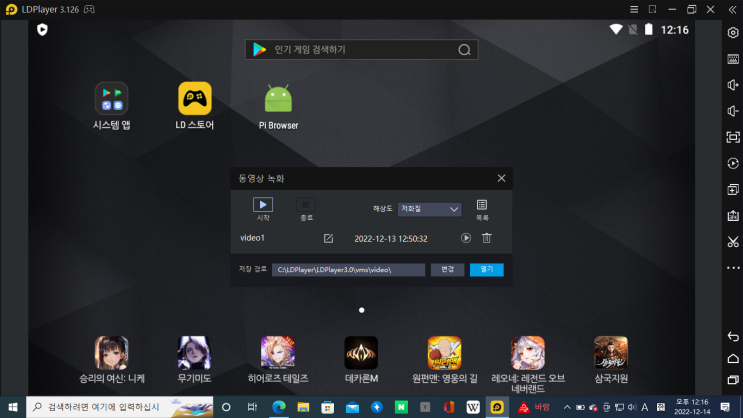The image size is (743, 418).
Task: Launch 히어로즈 테일즈 game
Action: (278, 360)
